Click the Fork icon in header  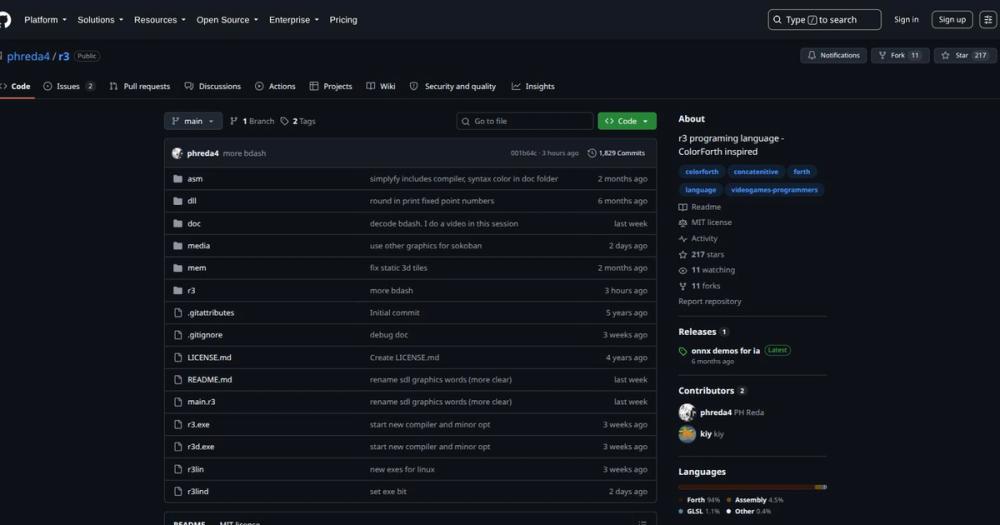[x=882, y=55]
